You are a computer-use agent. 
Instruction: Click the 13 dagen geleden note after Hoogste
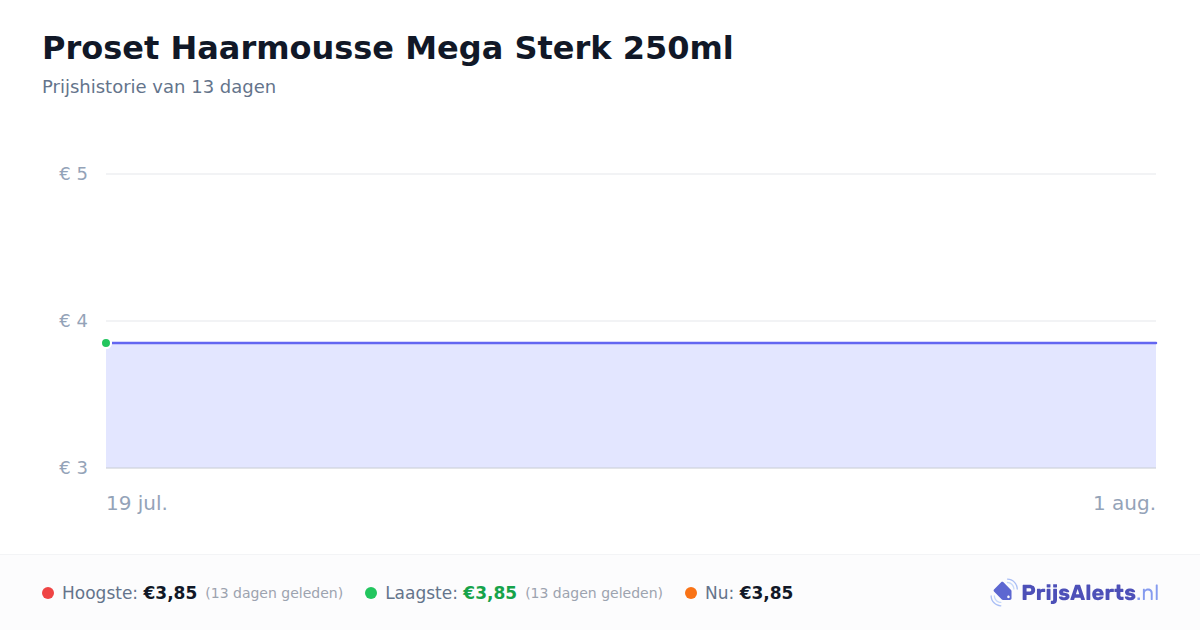coord(274,593)
